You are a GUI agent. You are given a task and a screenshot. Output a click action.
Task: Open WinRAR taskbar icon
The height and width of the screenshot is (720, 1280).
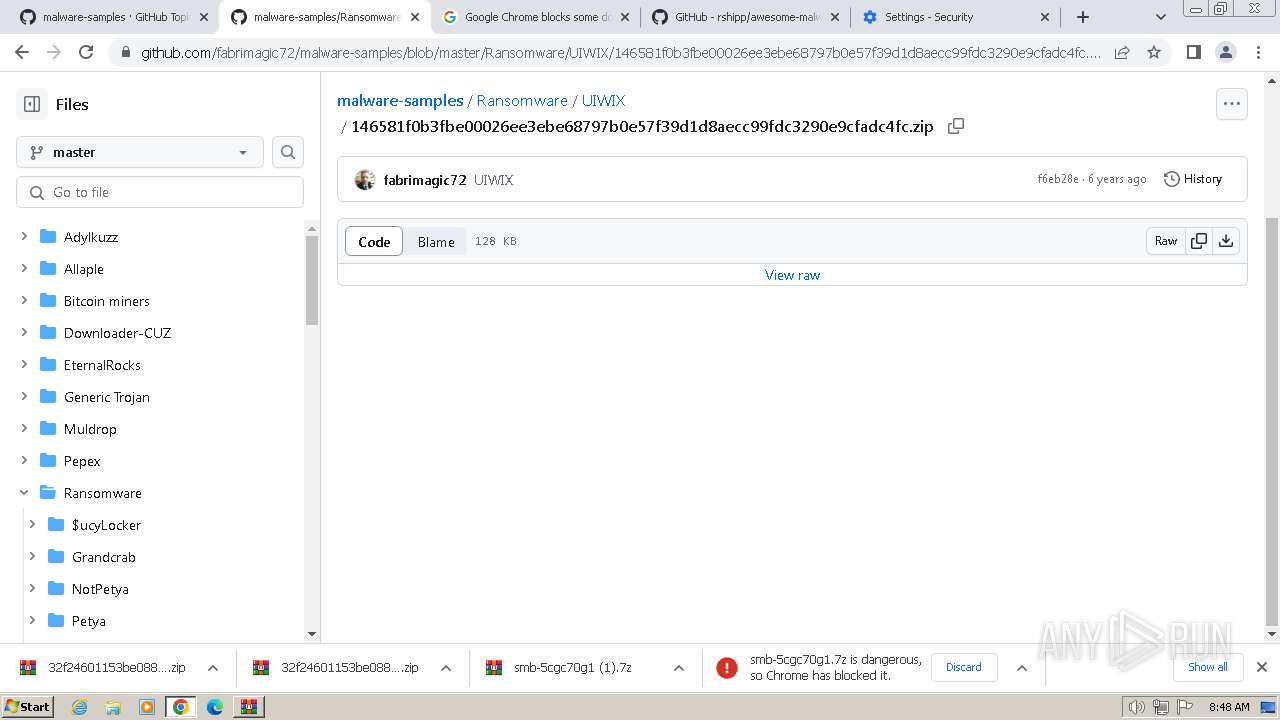click(248, 707)
